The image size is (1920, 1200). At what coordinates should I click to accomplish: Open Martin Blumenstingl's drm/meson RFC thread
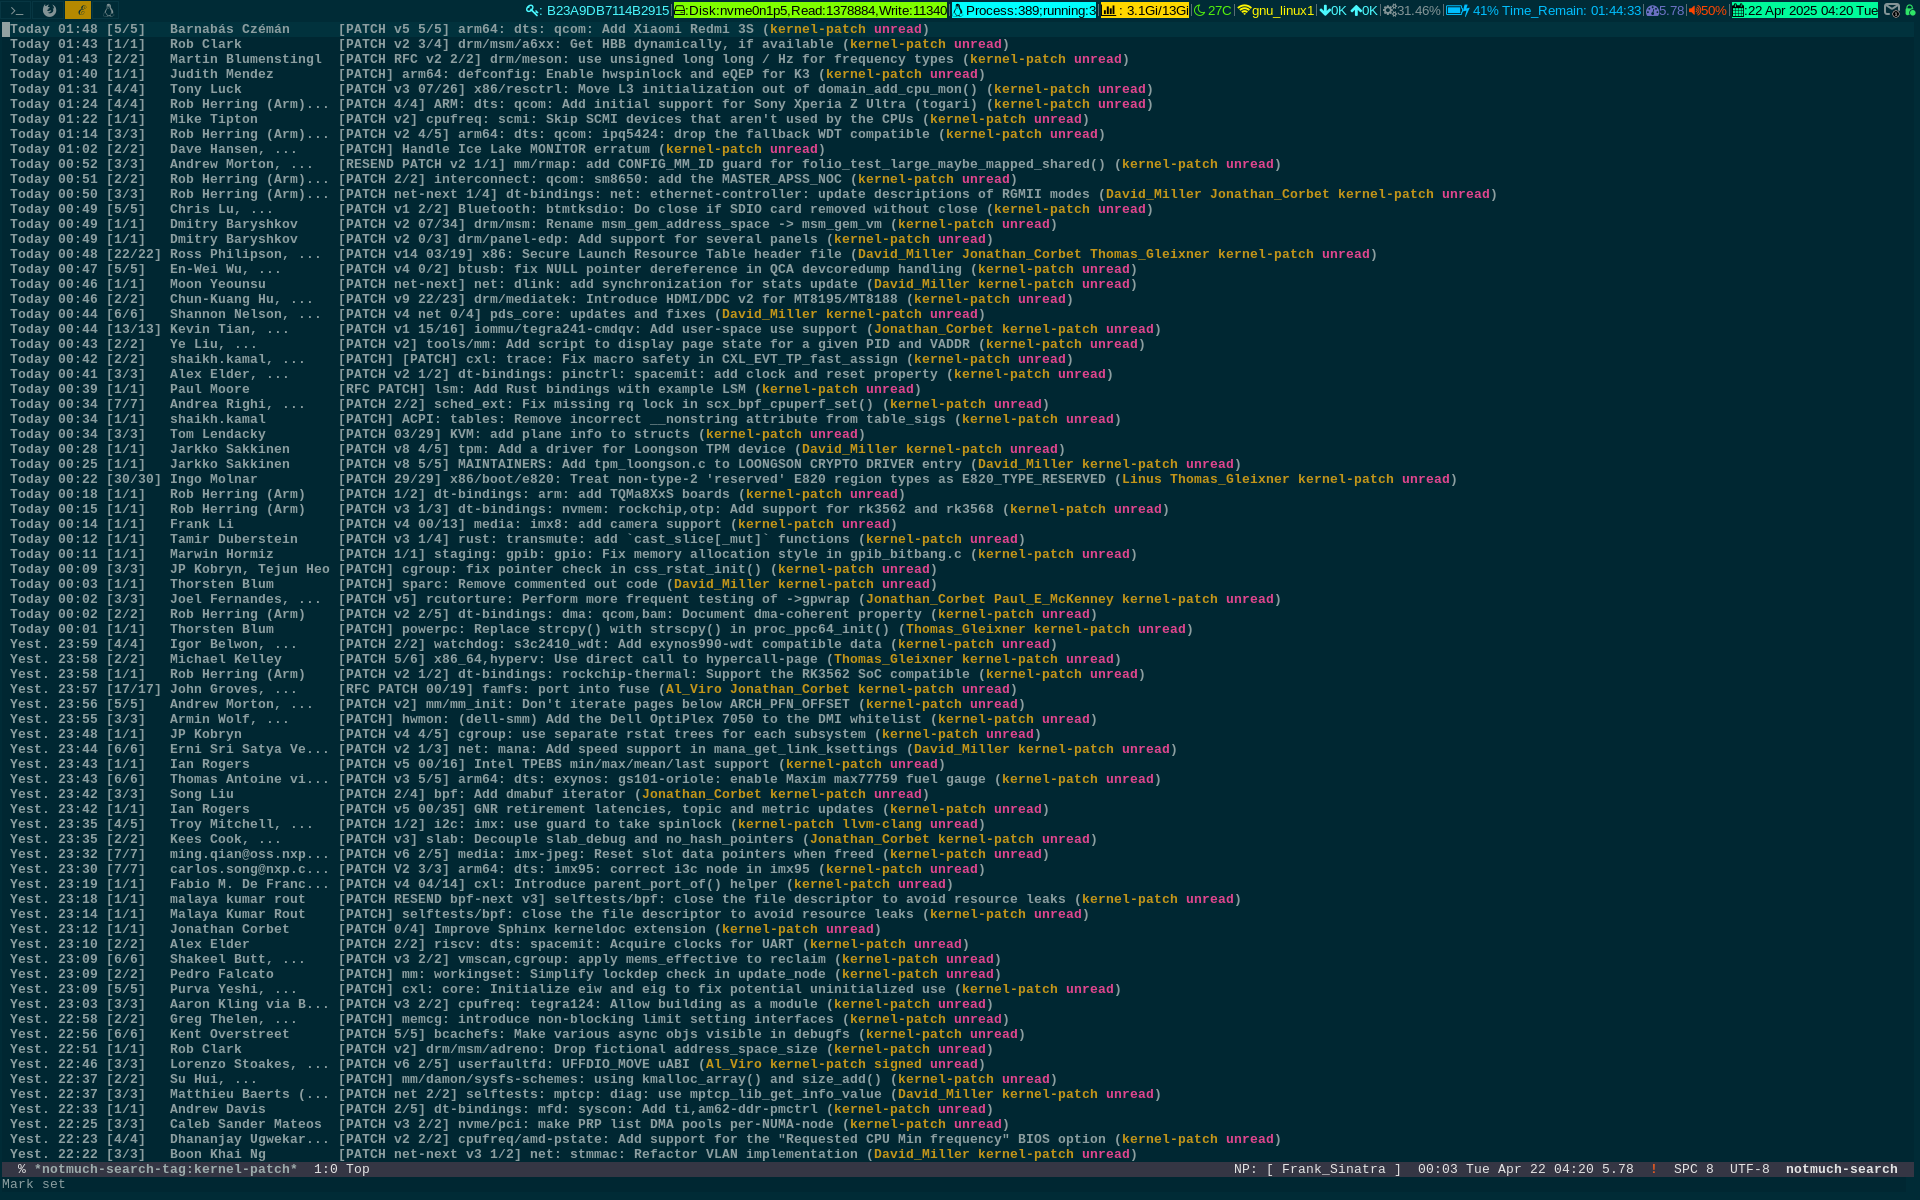(x=960, y=59)
